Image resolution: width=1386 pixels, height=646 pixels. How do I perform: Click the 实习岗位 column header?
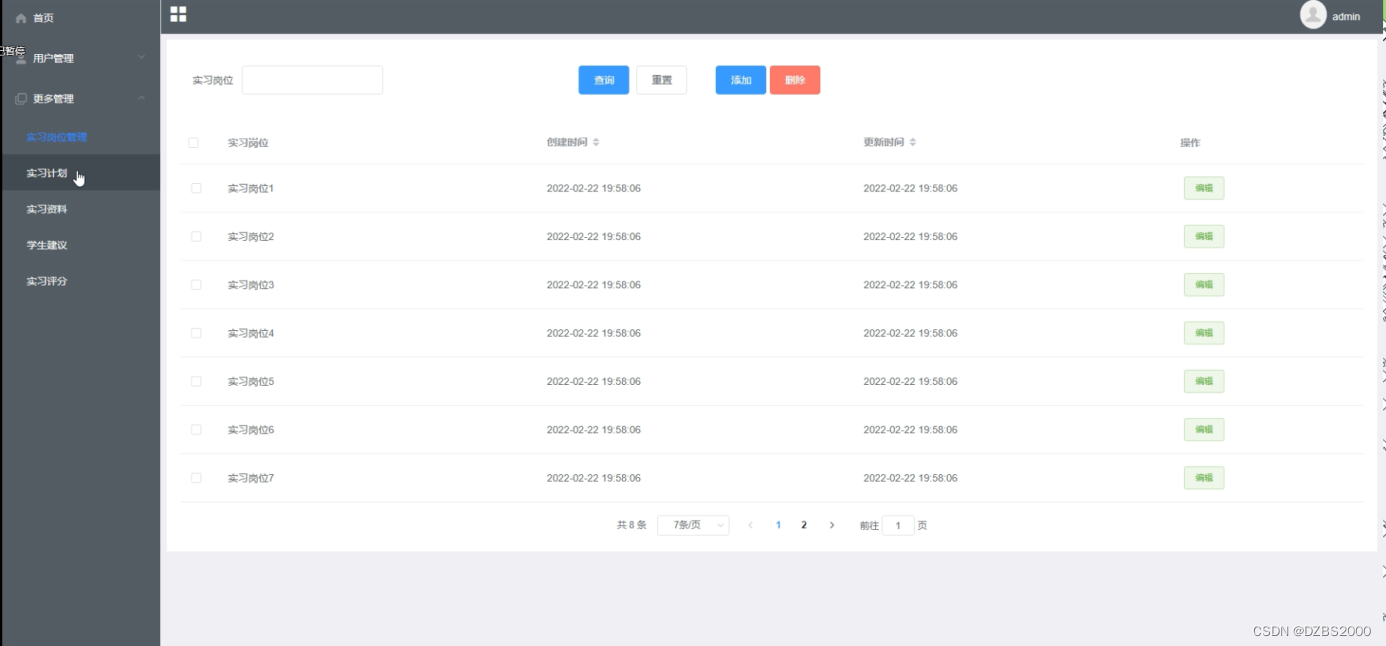(x=248, y=143)
